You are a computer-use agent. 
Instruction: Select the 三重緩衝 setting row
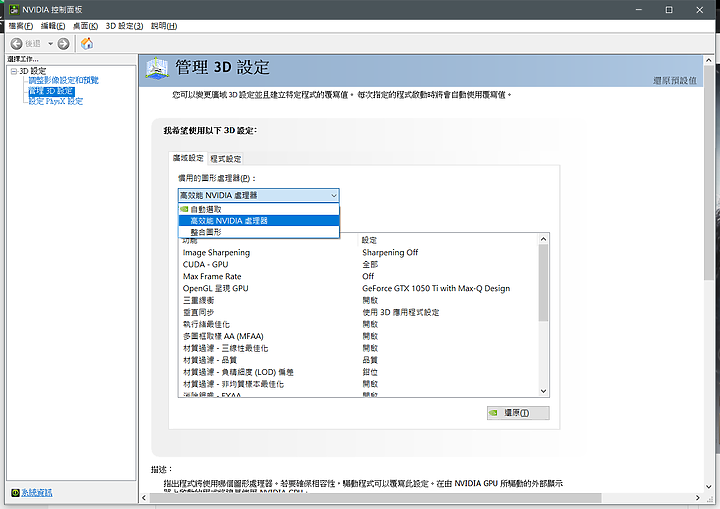(x=358, y=300)
